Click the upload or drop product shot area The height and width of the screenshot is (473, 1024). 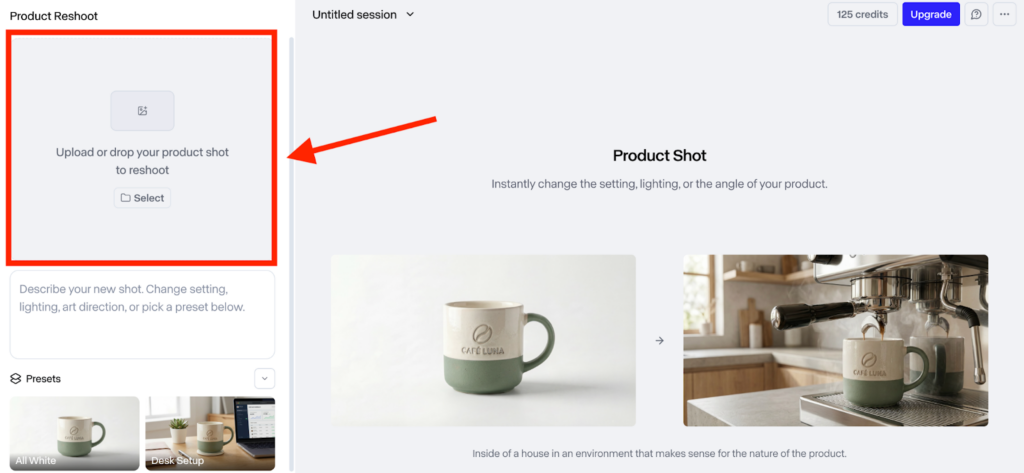(x=142, y=148)
